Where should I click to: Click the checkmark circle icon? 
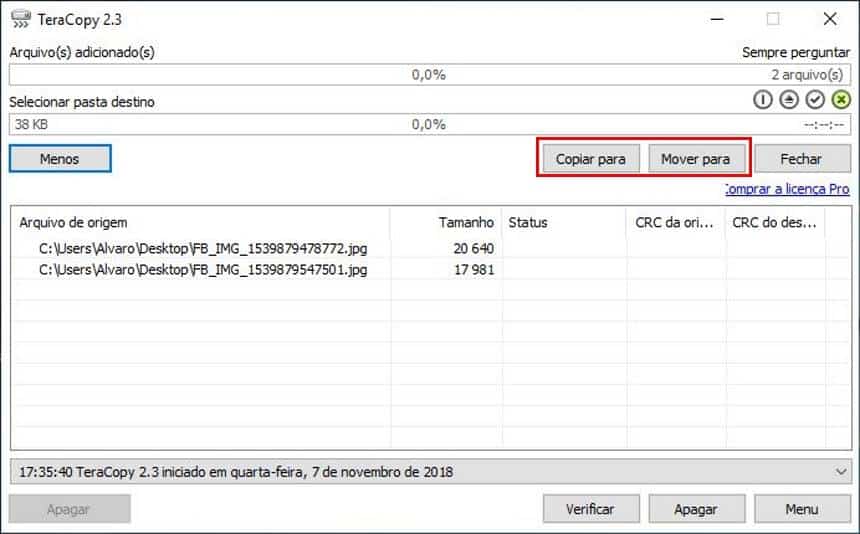pos(815,100)
